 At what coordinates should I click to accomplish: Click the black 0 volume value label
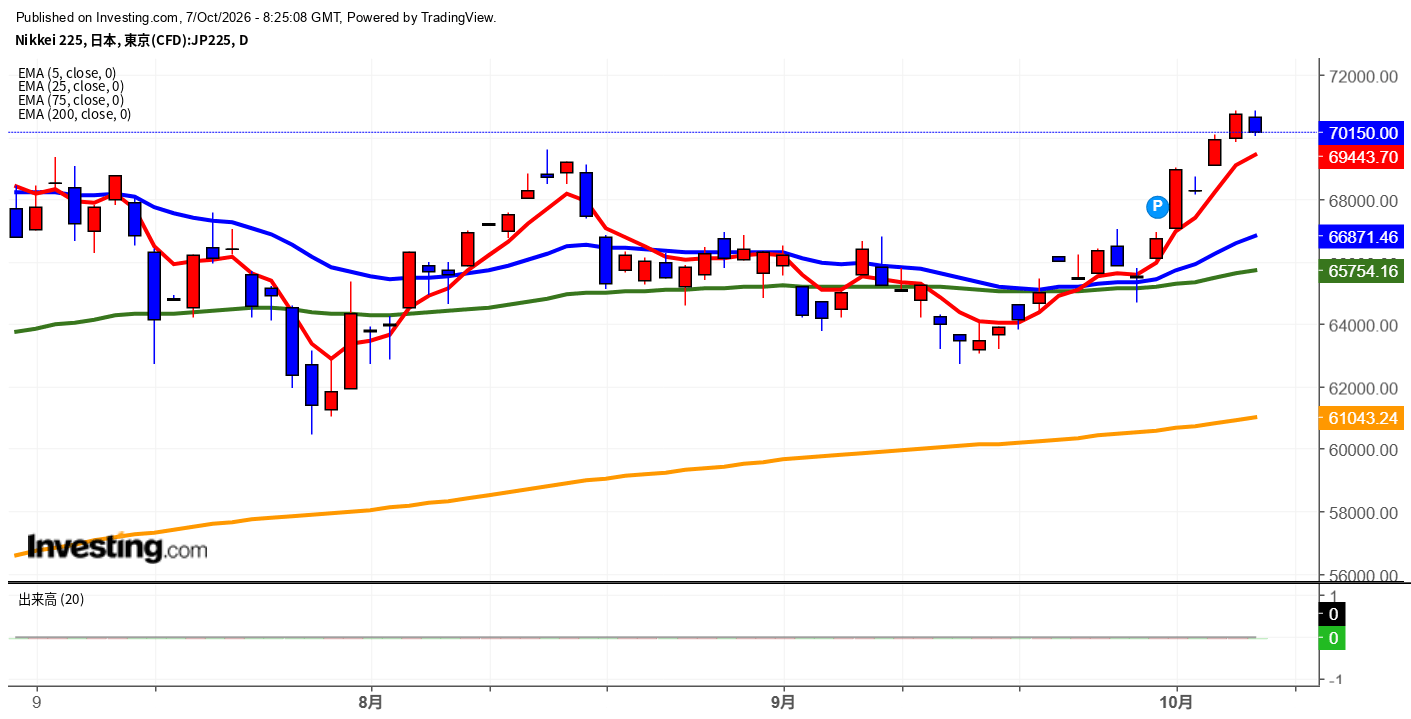[x=1333, y=614]
